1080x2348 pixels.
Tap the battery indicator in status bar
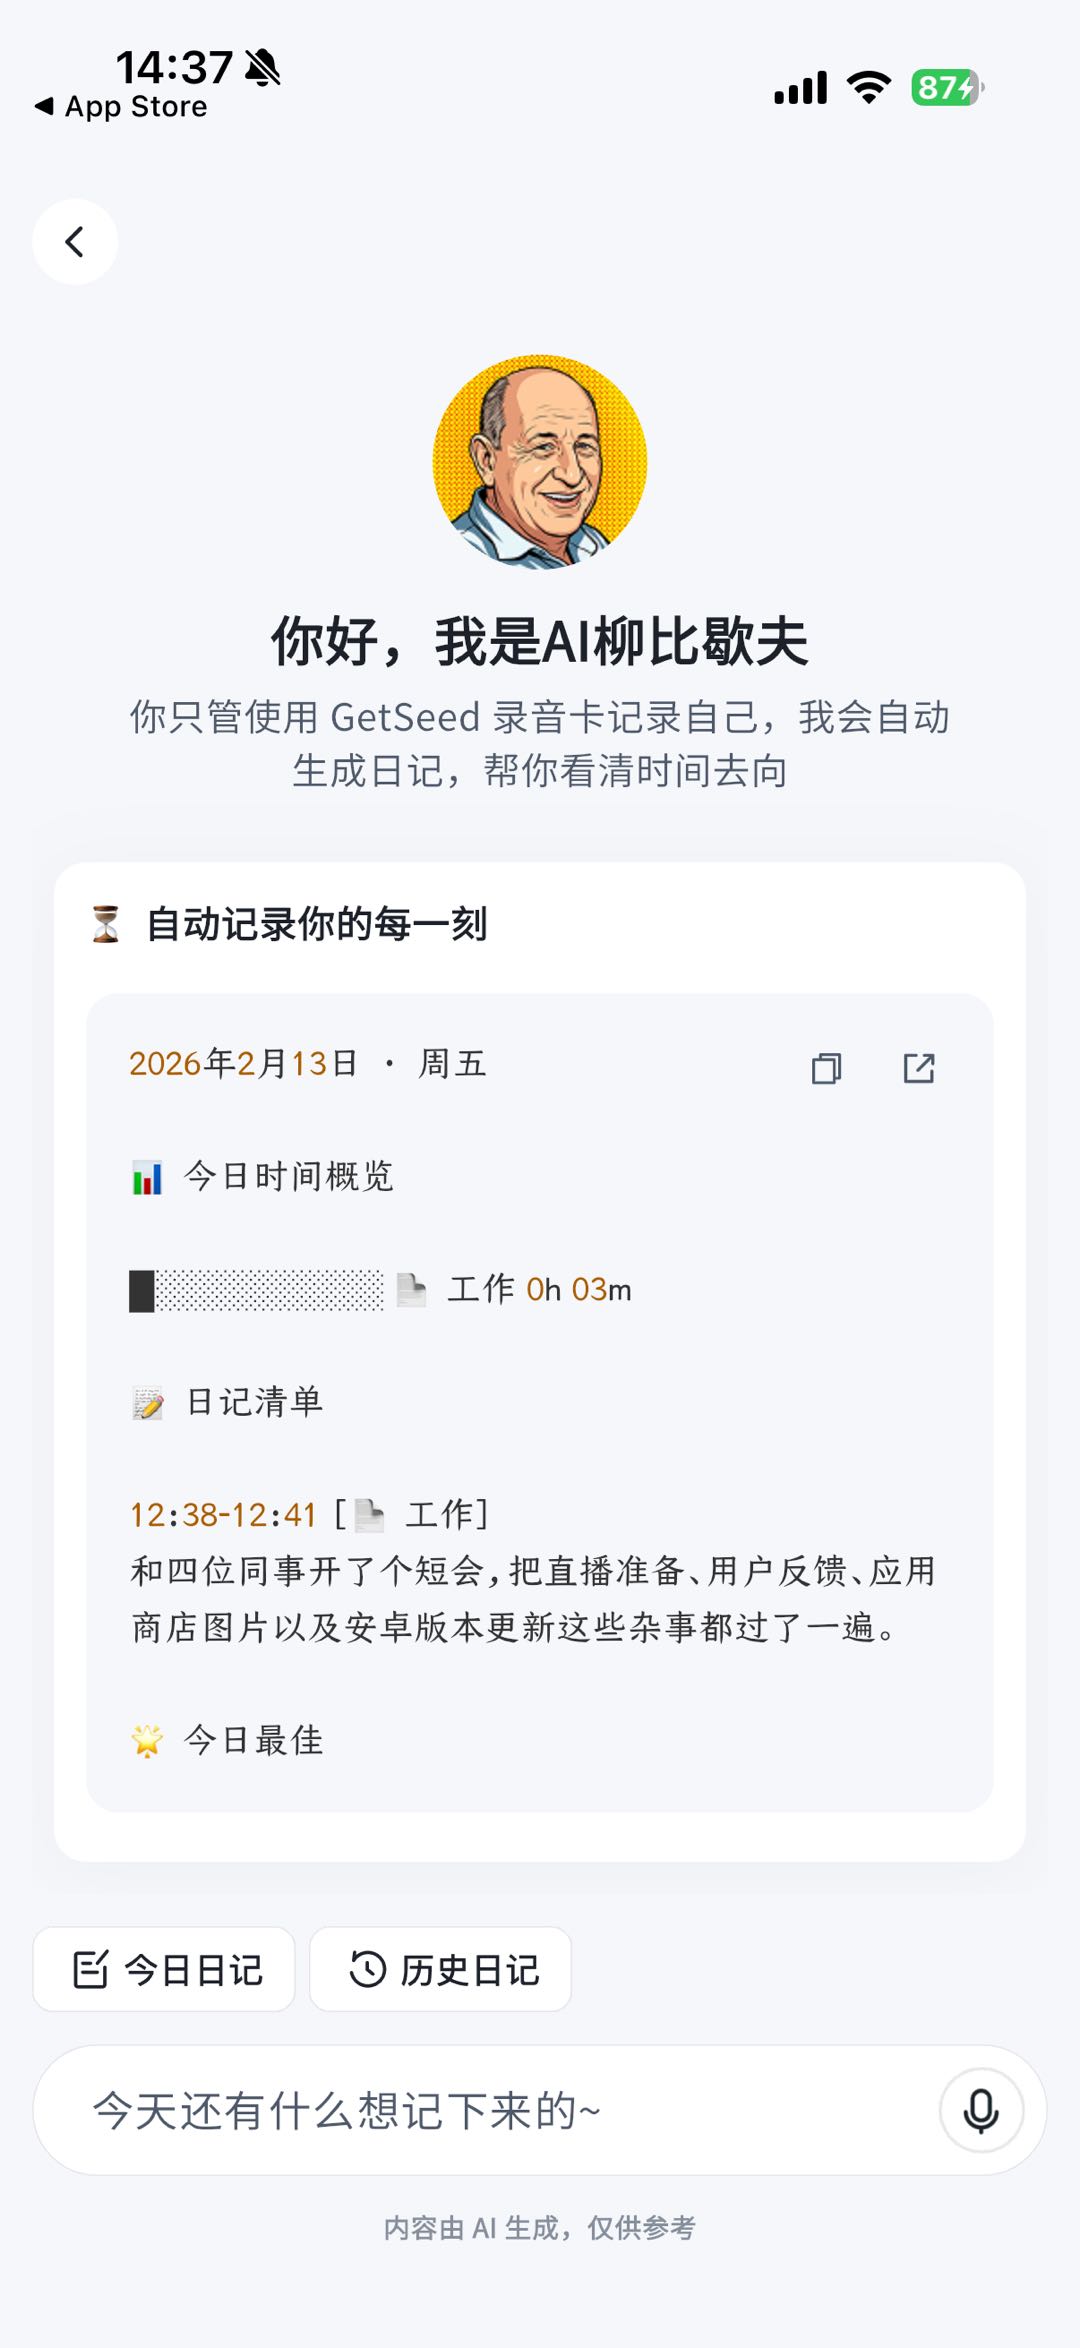click(x=946, y=88)
